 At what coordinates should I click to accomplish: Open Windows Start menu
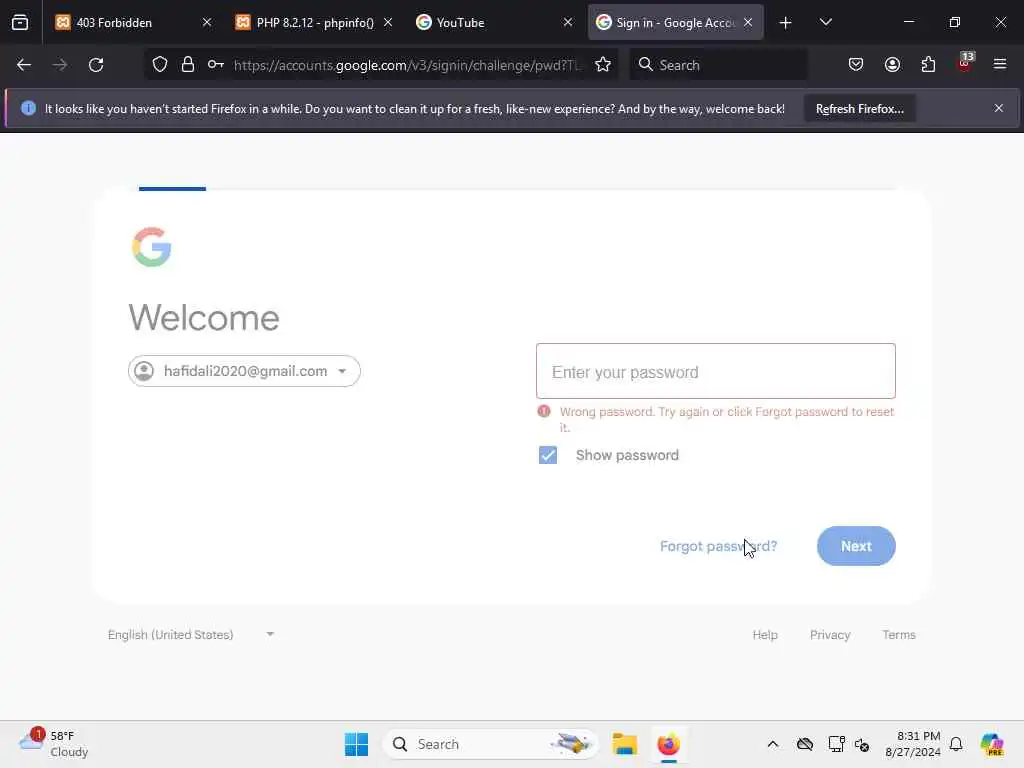point(357,744)
